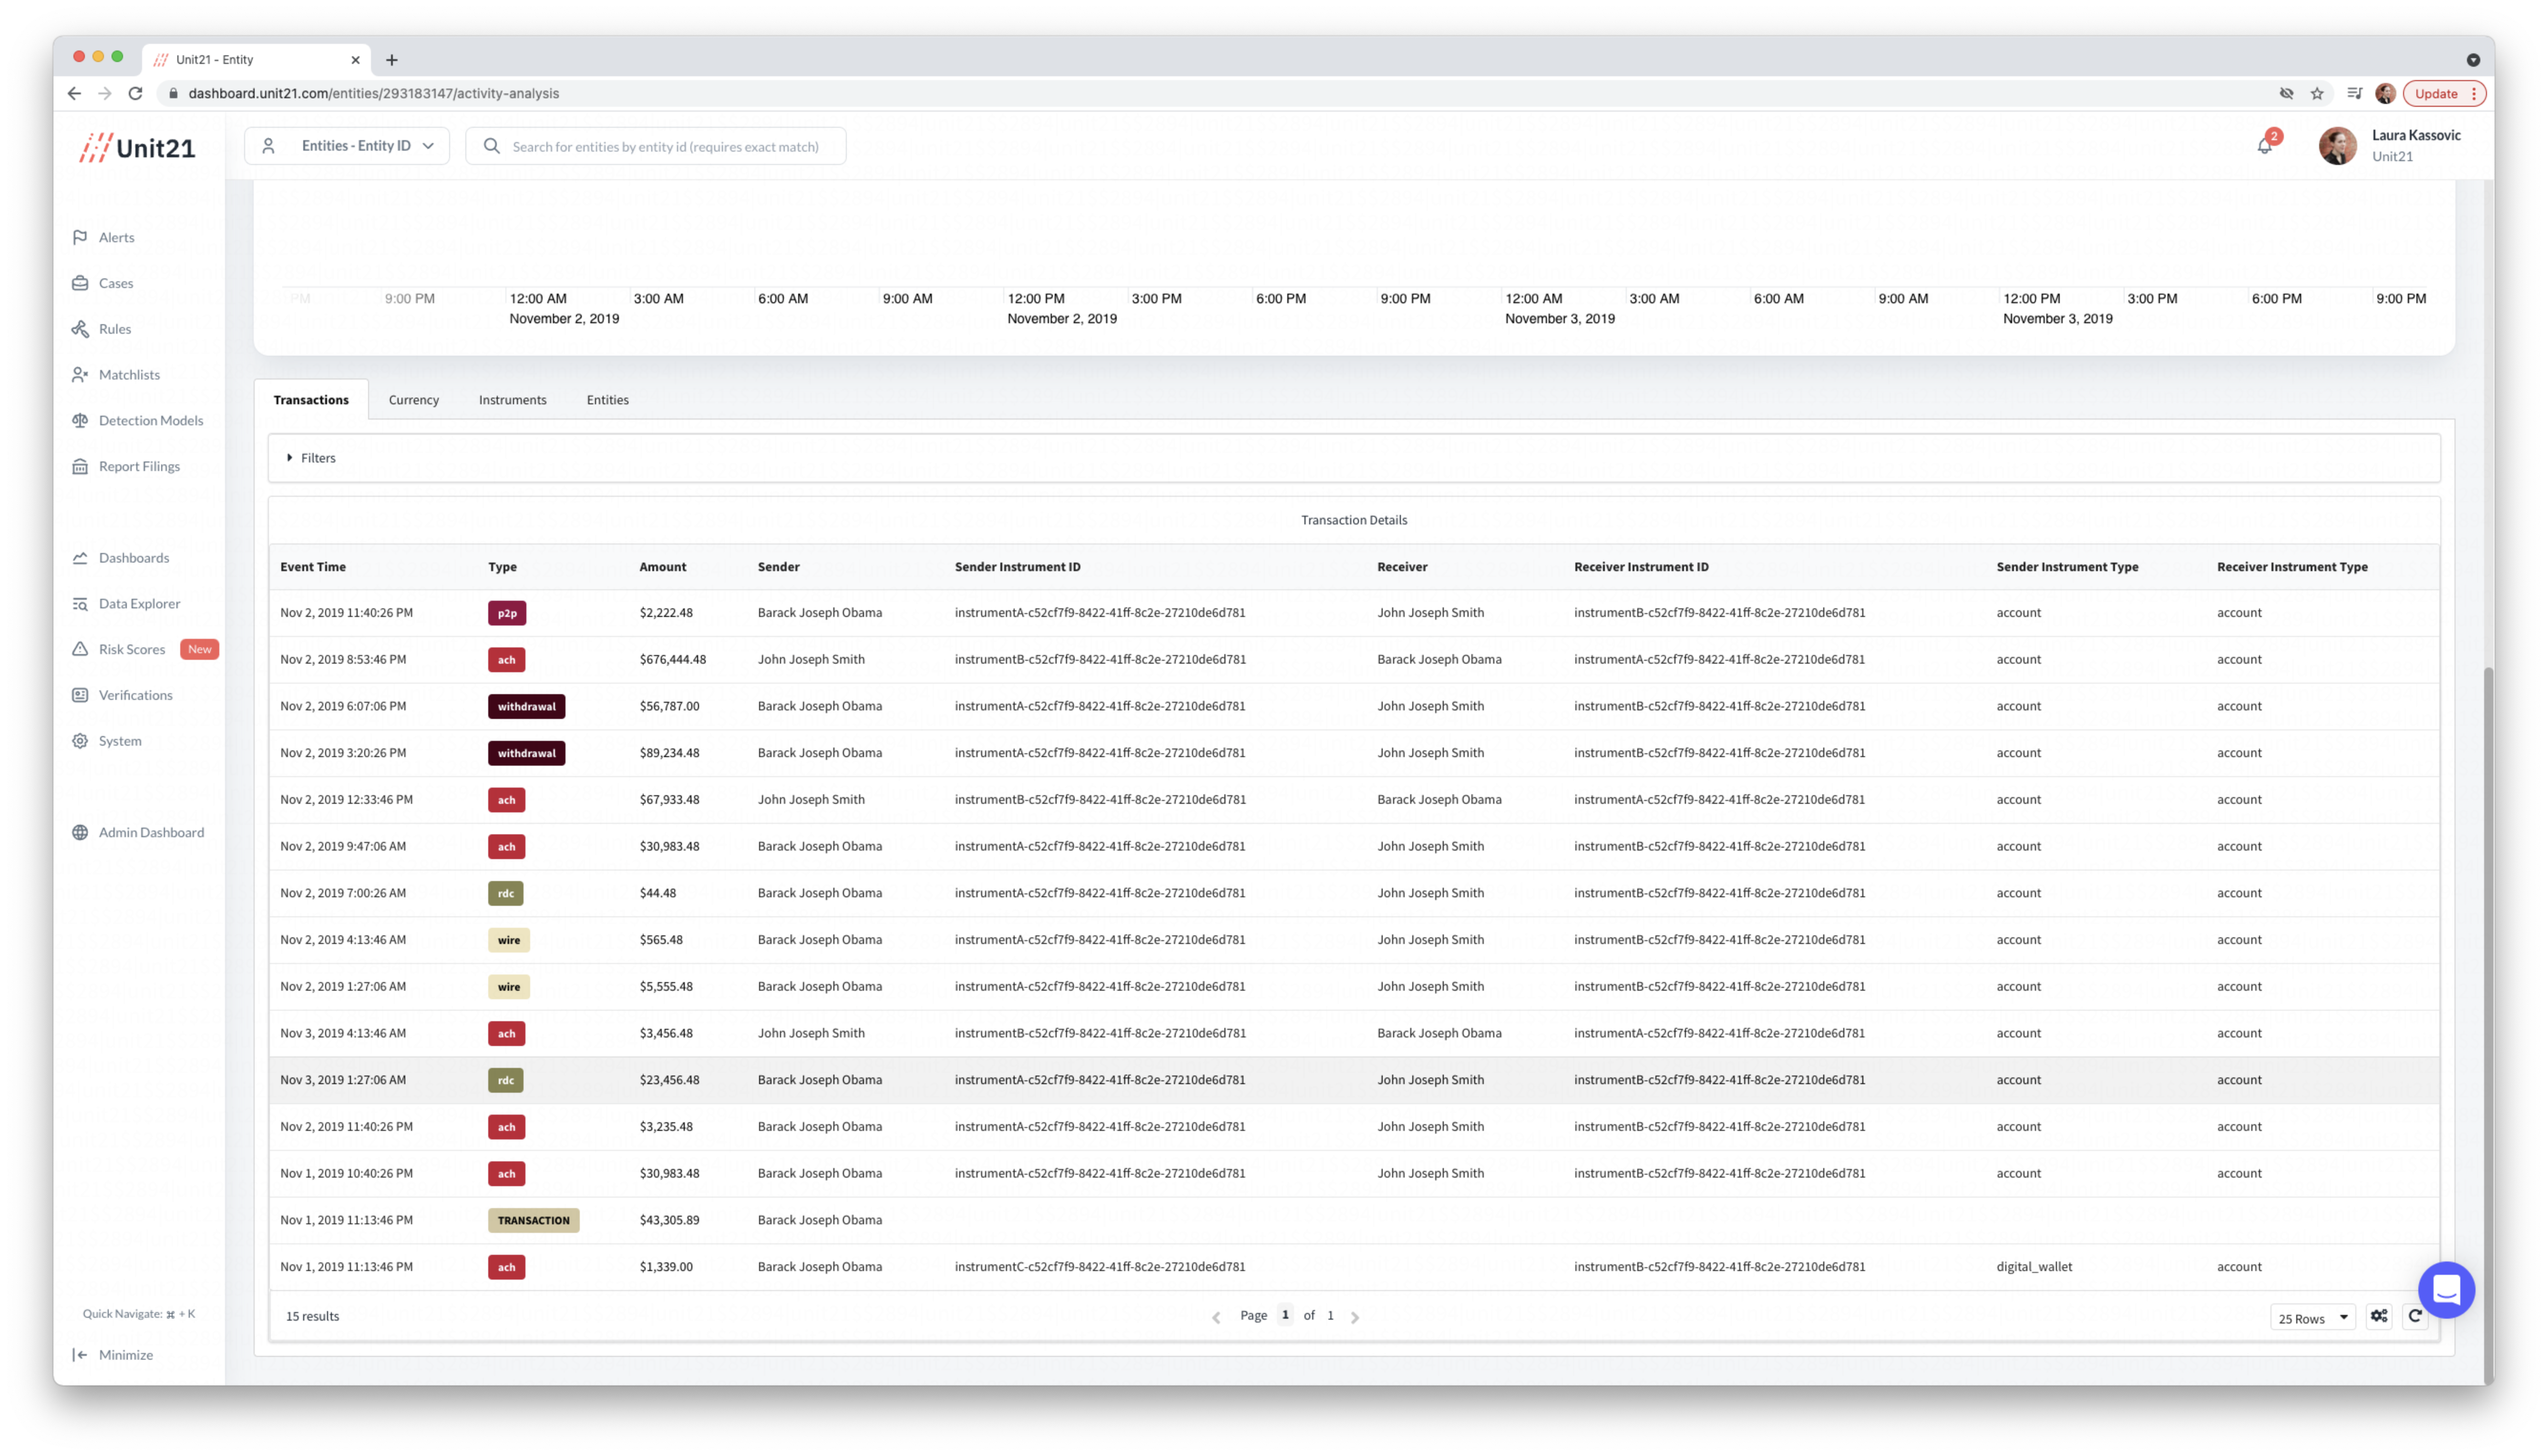2548x1456 pixels.
Task: Click the browser Update button
Action: [2436, 93]
